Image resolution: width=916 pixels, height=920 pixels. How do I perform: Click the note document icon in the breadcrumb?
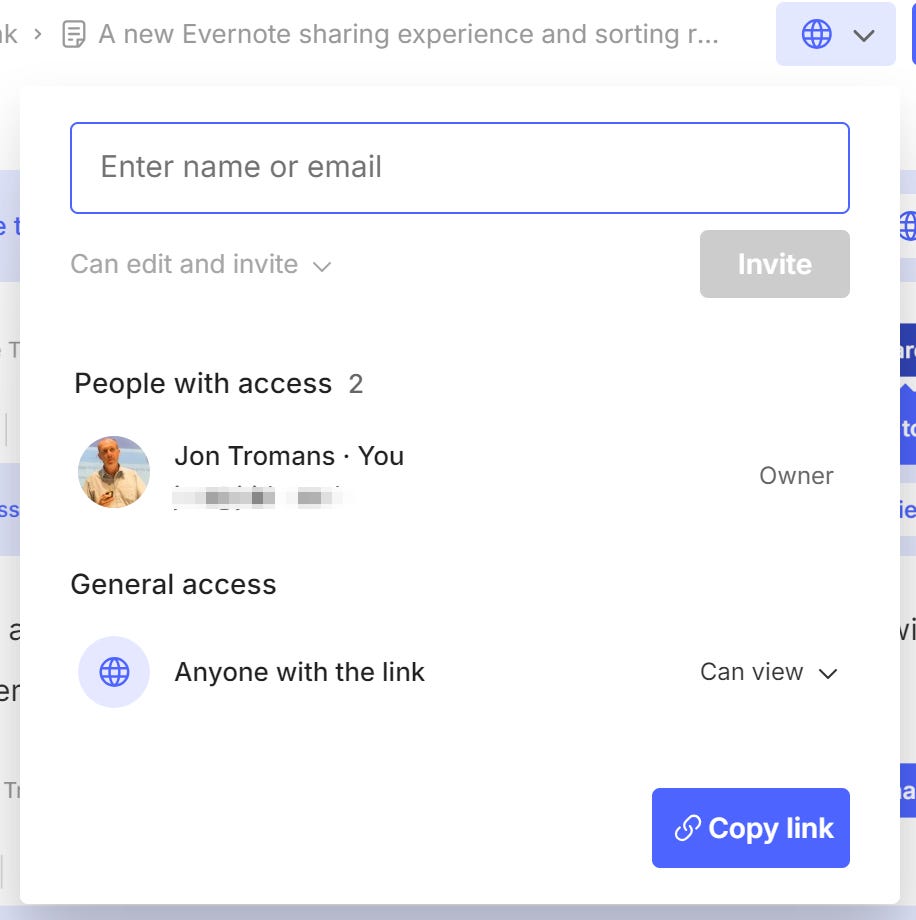71,33
